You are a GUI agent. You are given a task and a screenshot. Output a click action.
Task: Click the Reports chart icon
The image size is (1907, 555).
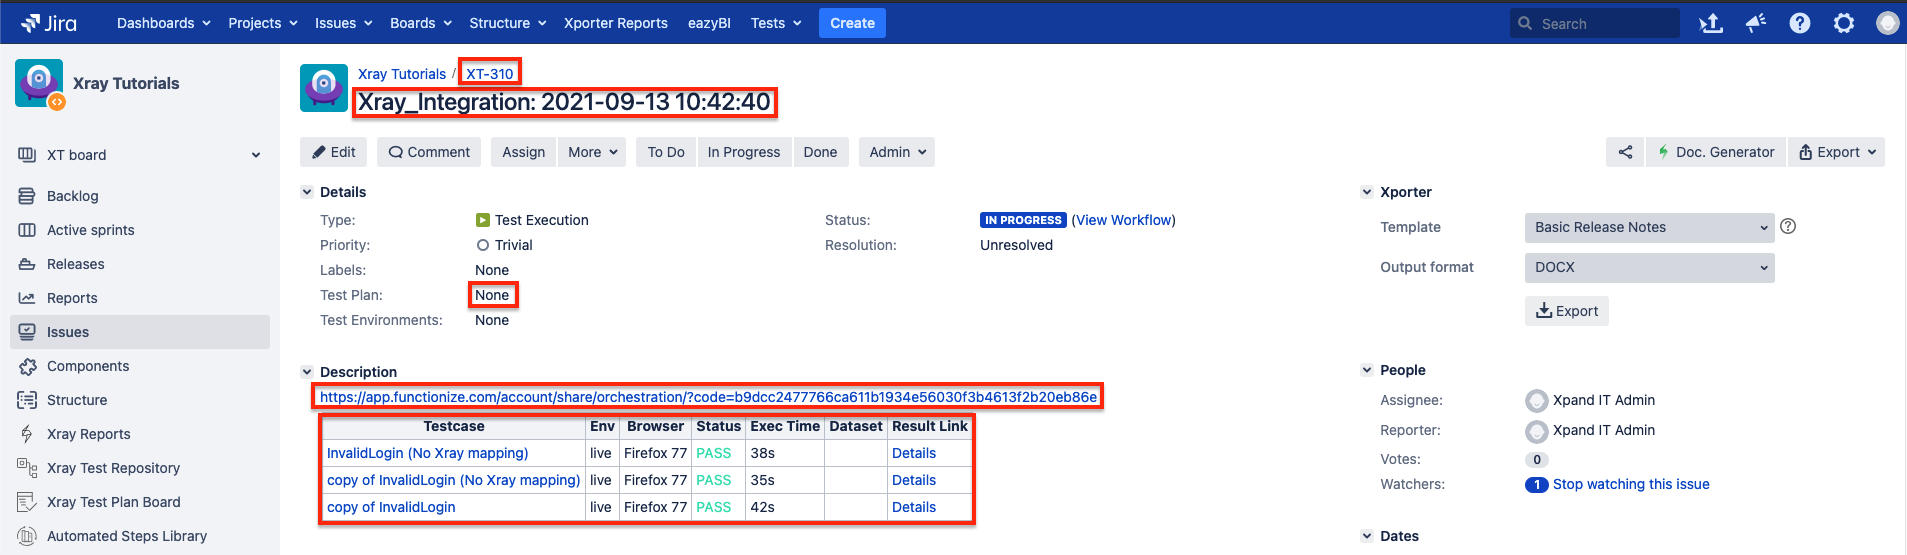(27, 298)
